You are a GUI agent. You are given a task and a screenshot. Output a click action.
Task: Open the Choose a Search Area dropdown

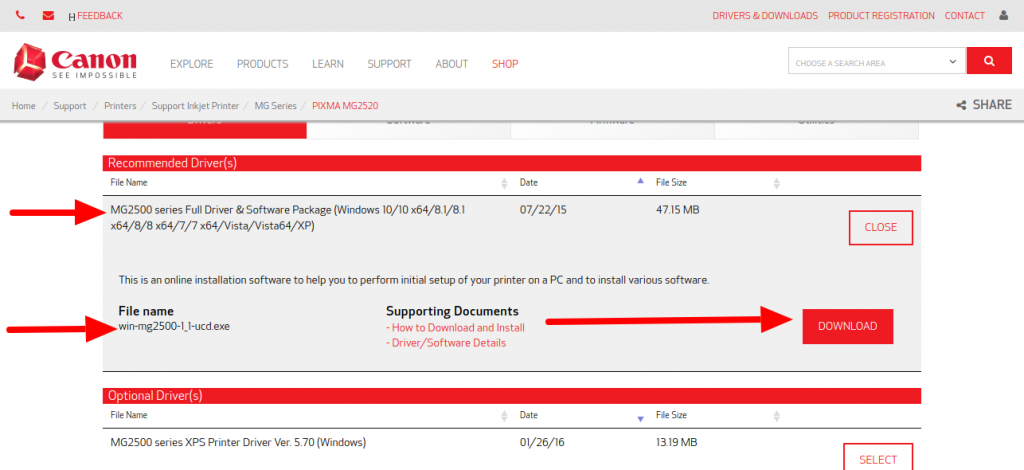(x=876, y=63)
